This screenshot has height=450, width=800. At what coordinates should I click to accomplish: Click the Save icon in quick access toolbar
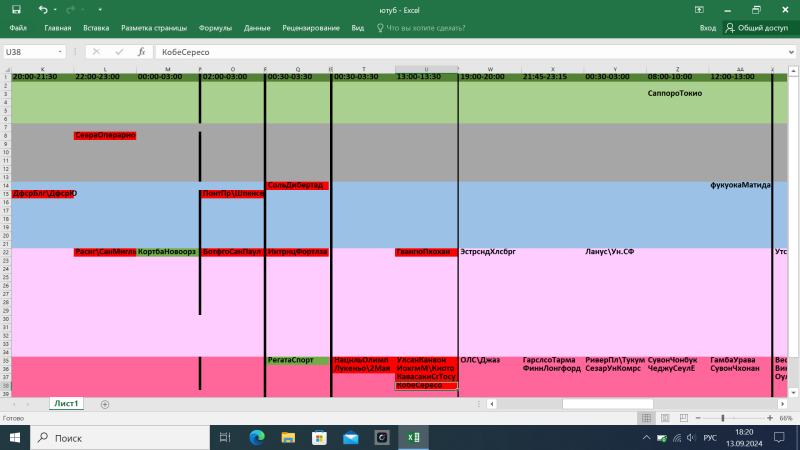pos(16,9)
